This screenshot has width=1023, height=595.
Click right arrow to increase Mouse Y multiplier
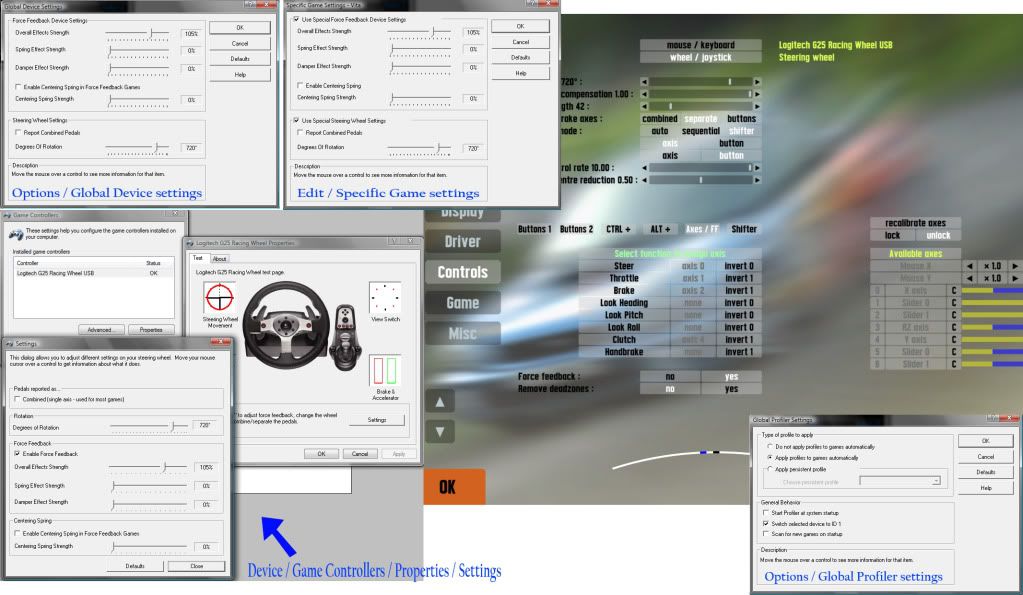[1013, 278]
